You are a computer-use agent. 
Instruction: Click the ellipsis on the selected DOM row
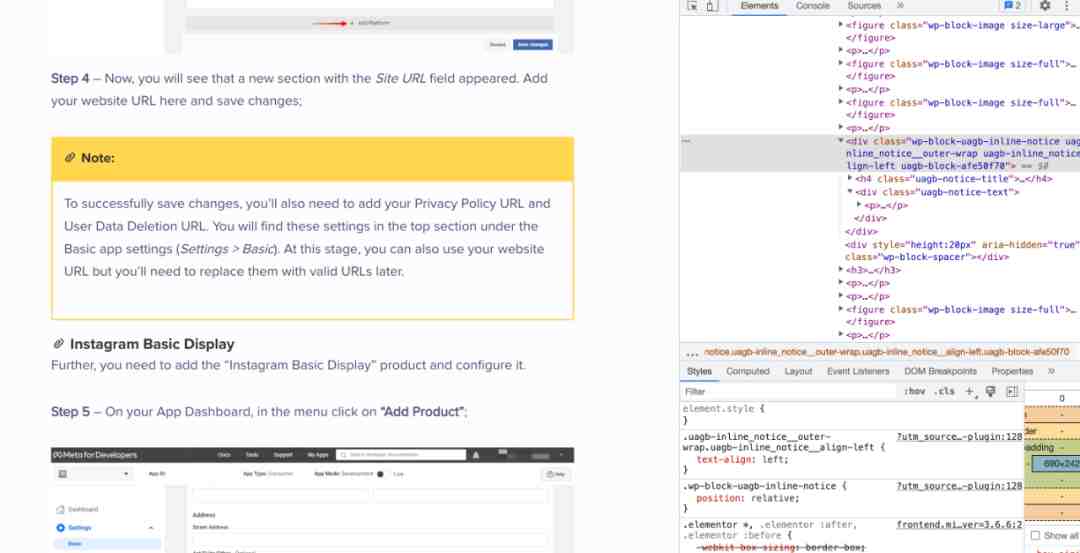[685, 140]
